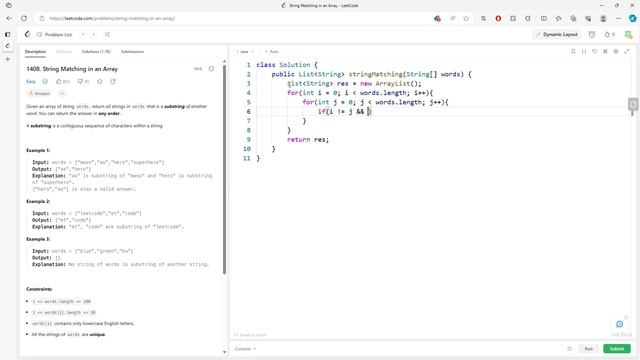Share the problem via share icon

click(113, 82)
